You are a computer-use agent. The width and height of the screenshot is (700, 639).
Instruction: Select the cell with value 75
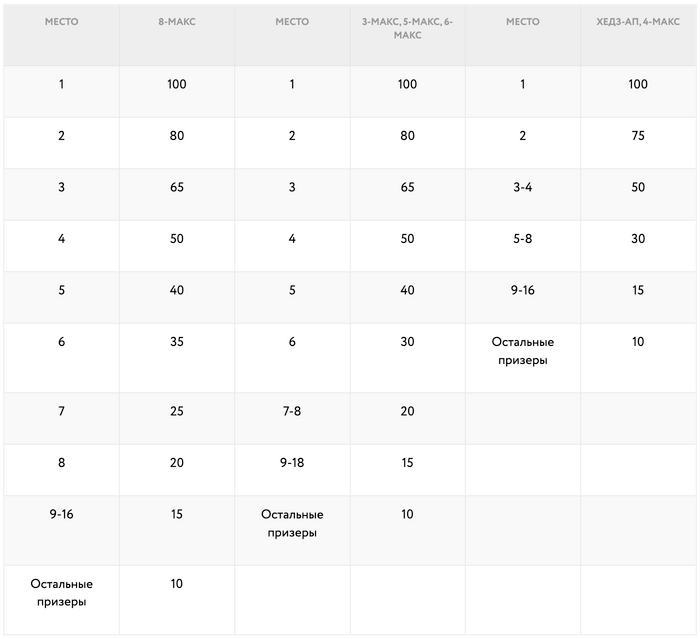638,136
